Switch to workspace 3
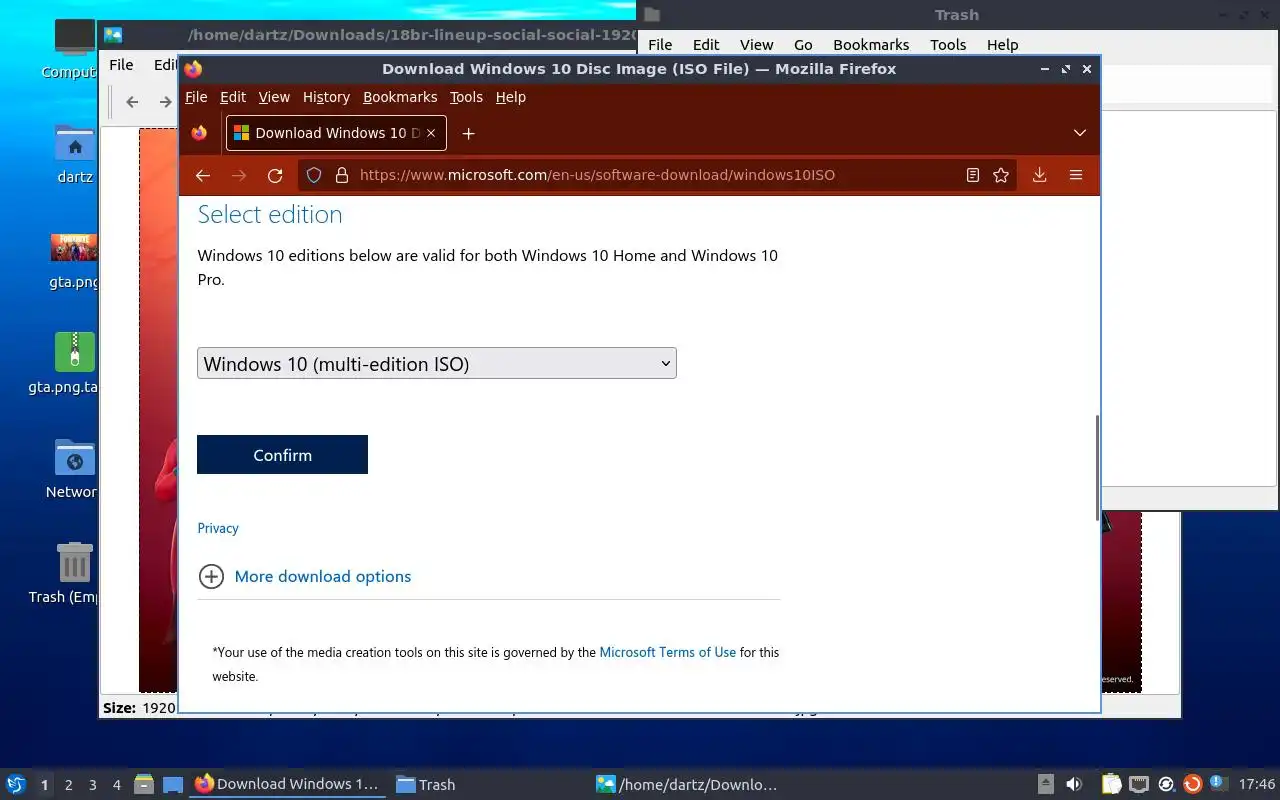The height and width of the screenshot is (800, 1280). pos(93,785)
